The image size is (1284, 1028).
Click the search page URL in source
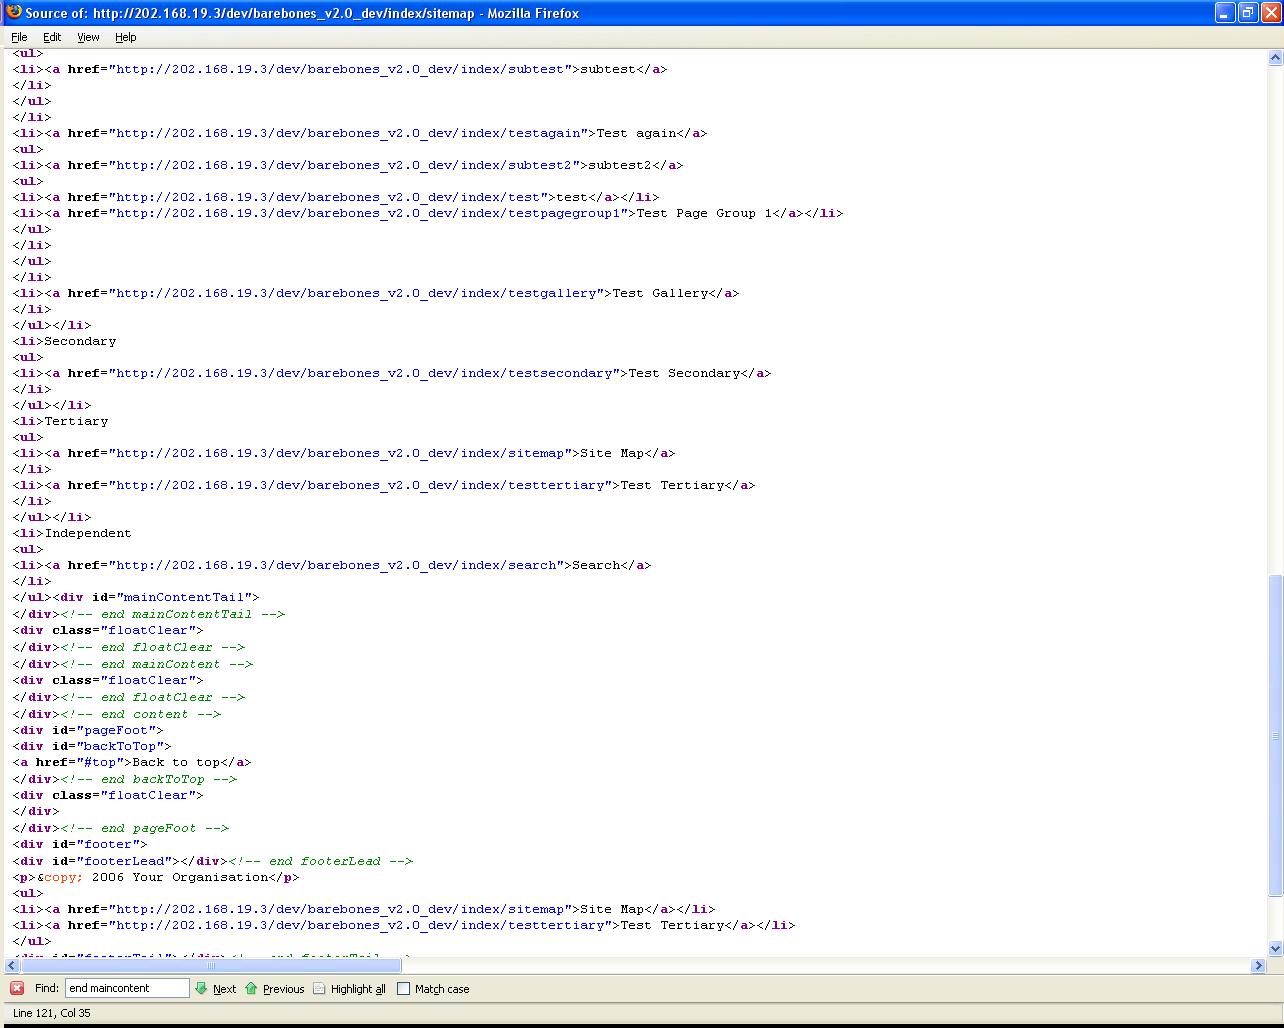coord(335,565)
